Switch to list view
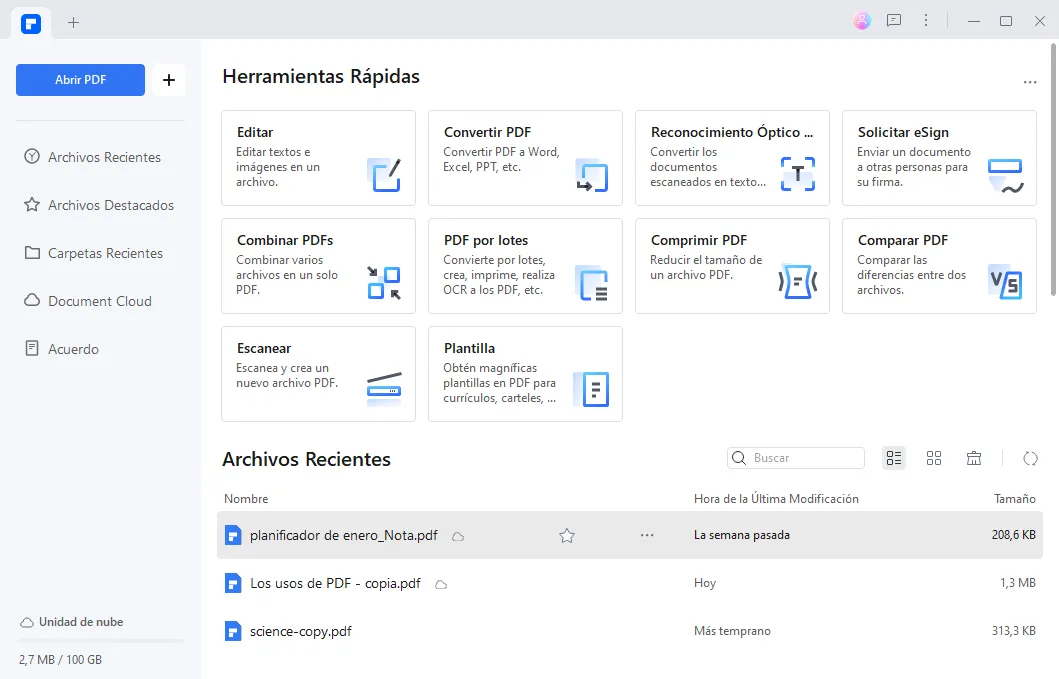 tap(894, 458)
